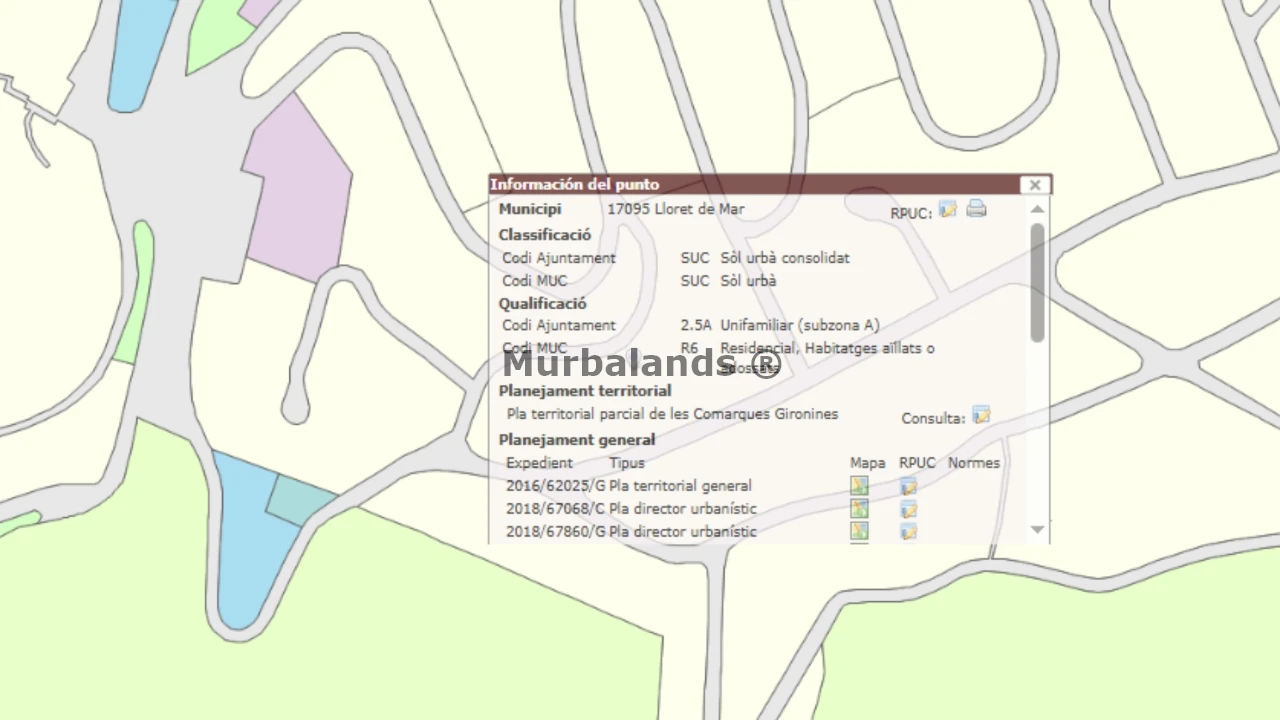Click the scroll-up arrow in the info panel
The width and height of the screenshot is (1280, 720).
[x=1037, y=209]
